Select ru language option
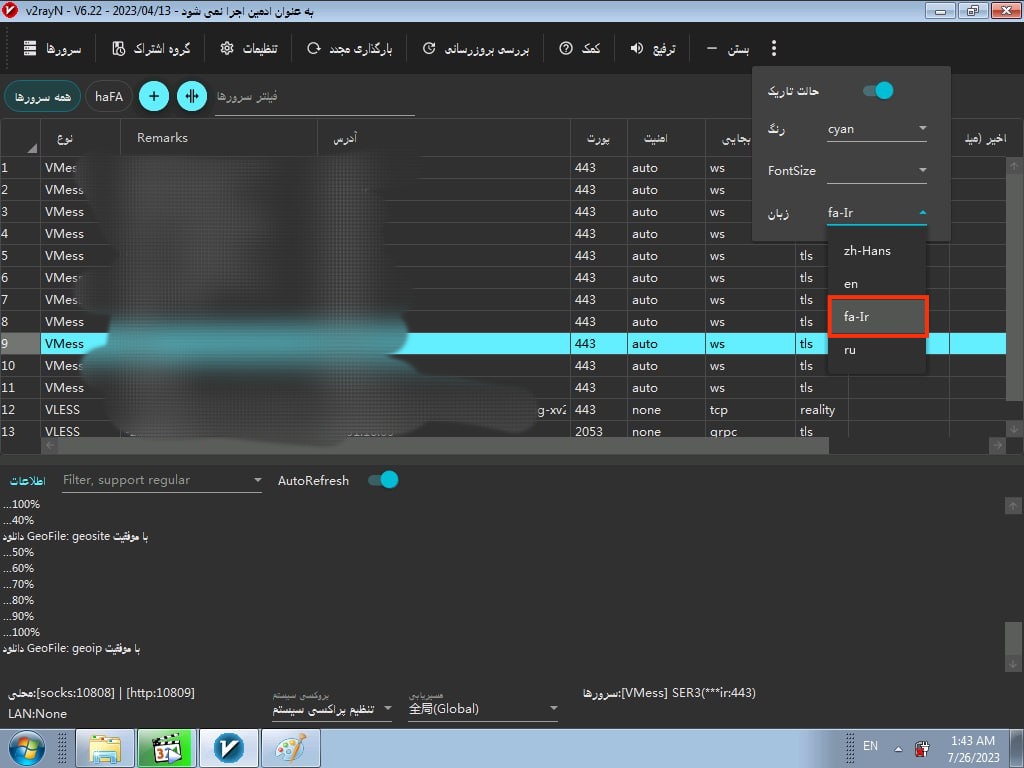Viewport: 1024px width, 768px height. 850,351
